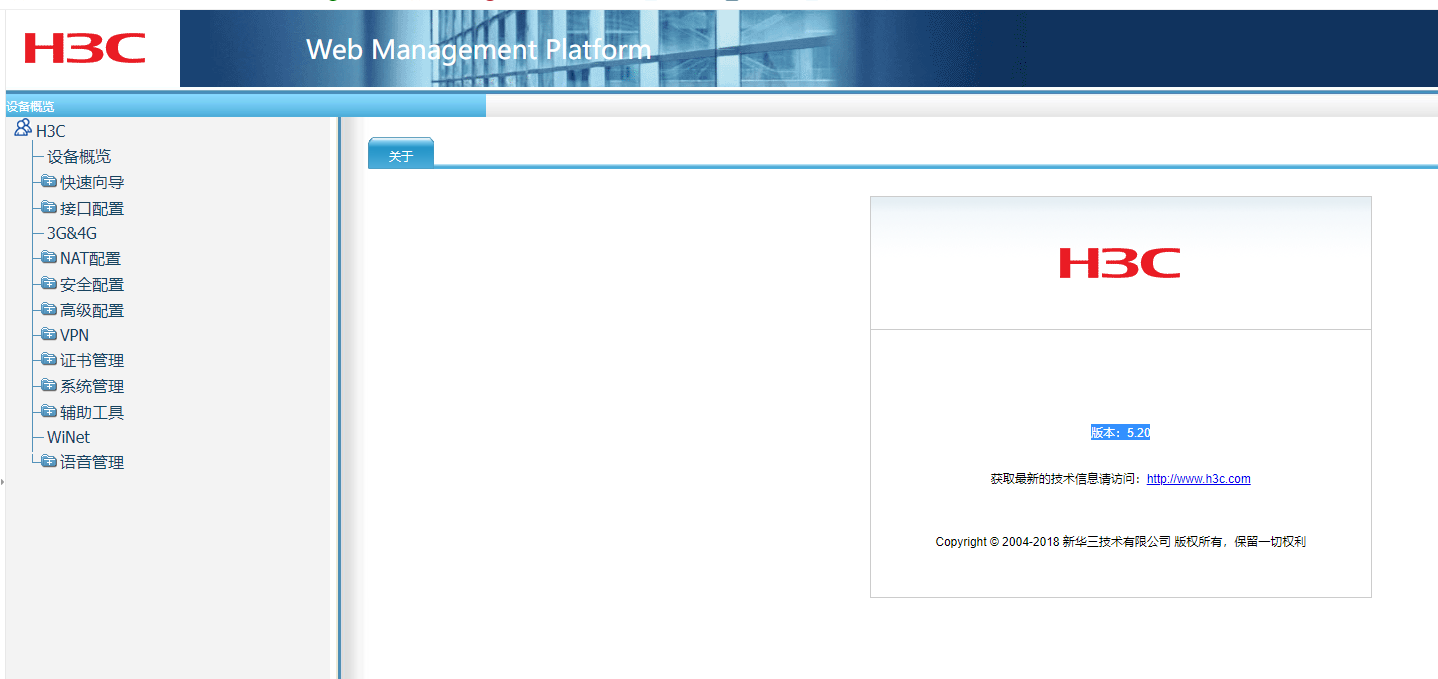Open the WiNet tree item
This screenshot has height=679, width=1438.
coord(68,437)
